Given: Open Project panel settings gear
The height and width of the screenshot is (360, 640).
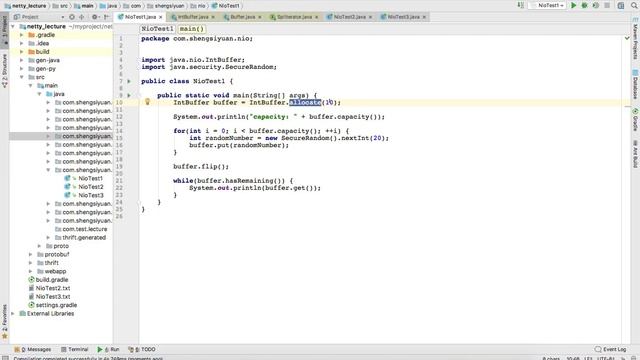Looking at the screenshot, I should pyautogui.click(x=95, y=17).
